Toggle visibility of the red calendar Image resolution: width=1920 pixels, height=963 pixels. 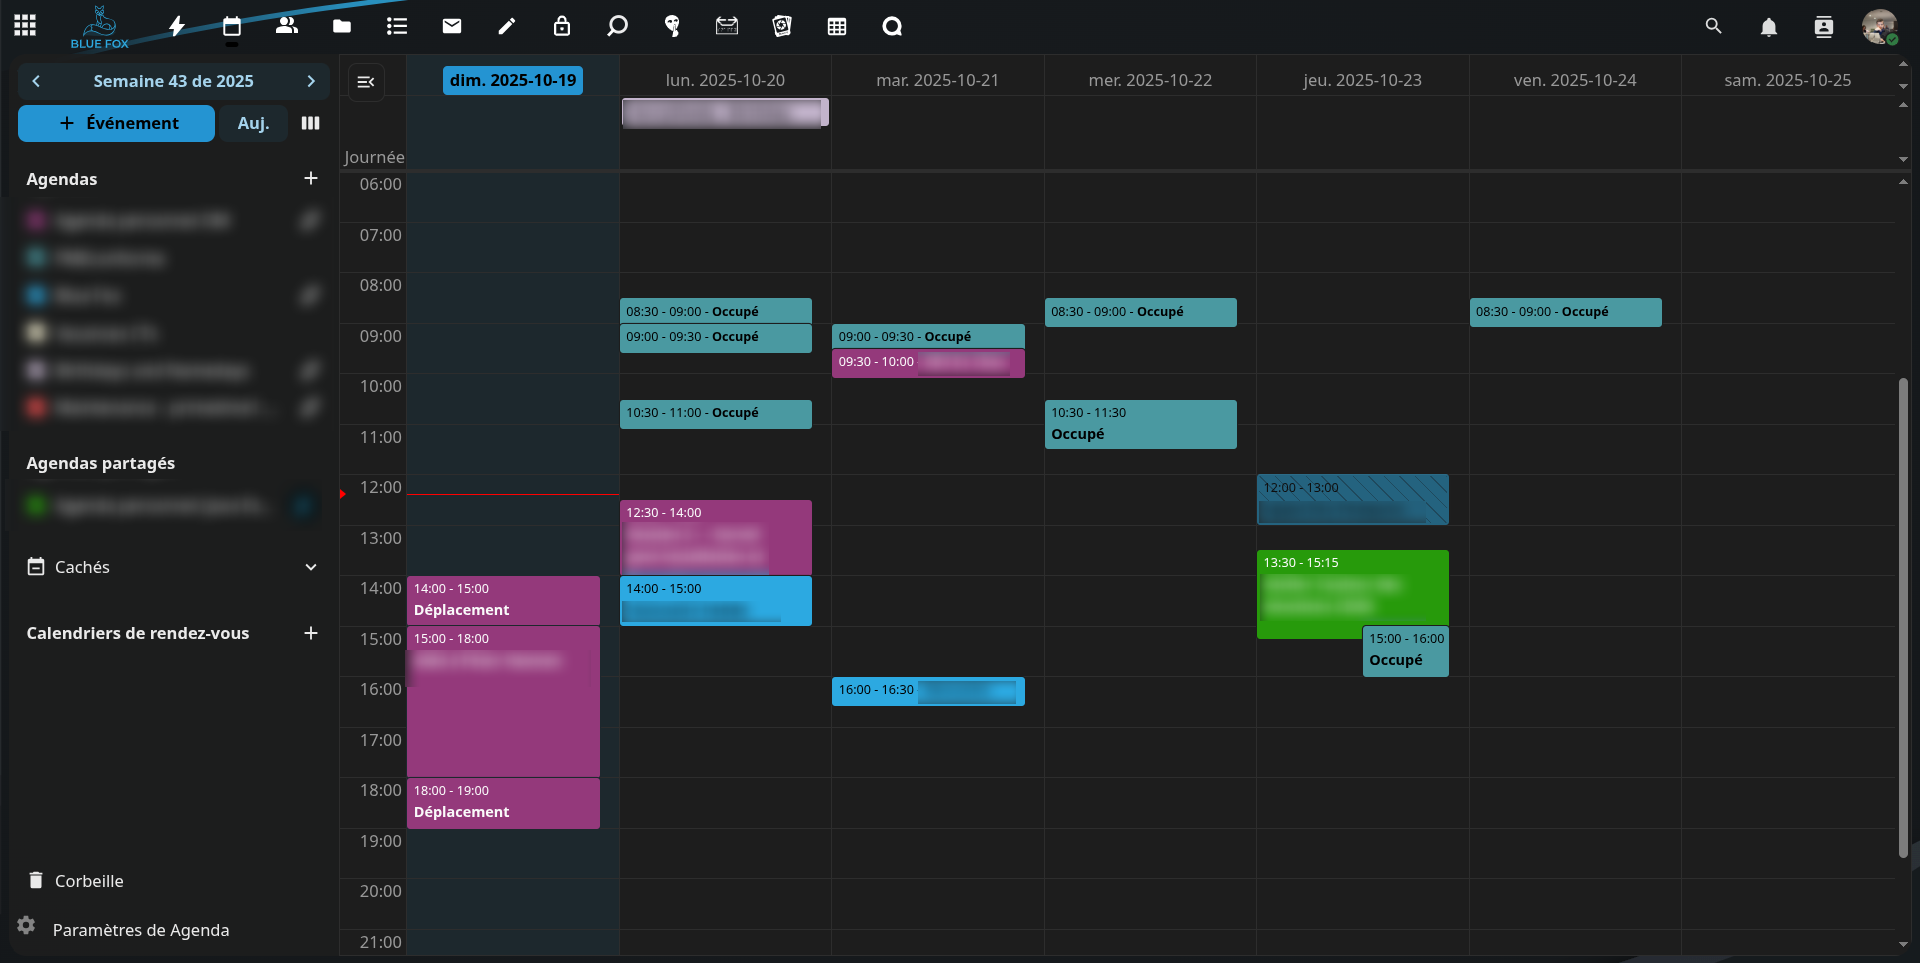pyautogui.click(x=36, y=408)
